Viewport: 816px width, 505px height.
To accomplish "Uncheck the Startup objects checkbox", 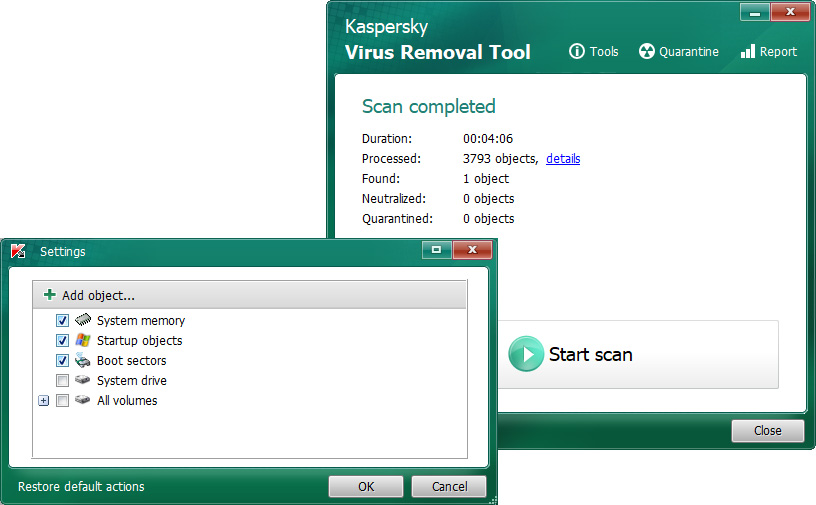I will point(62,340).
